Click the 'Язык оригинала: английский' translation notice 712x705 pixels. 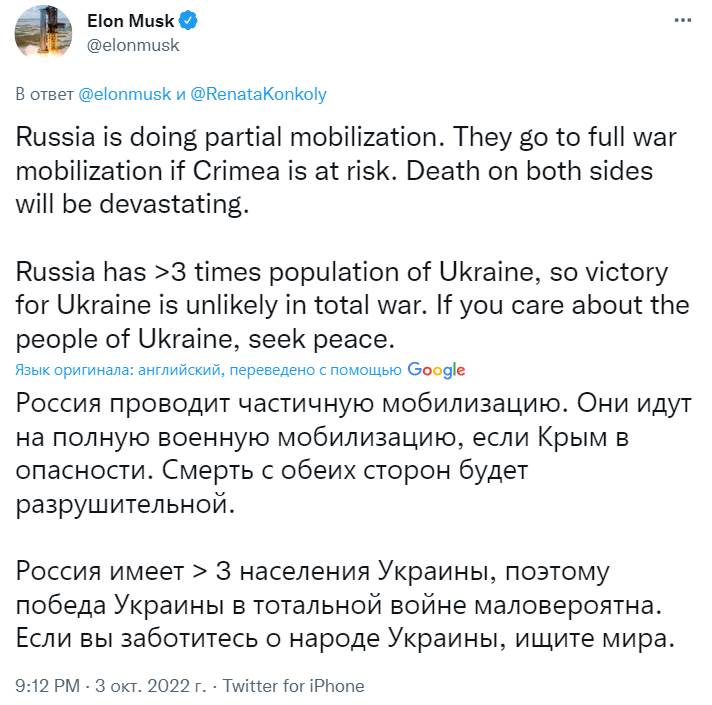(121, 370)
